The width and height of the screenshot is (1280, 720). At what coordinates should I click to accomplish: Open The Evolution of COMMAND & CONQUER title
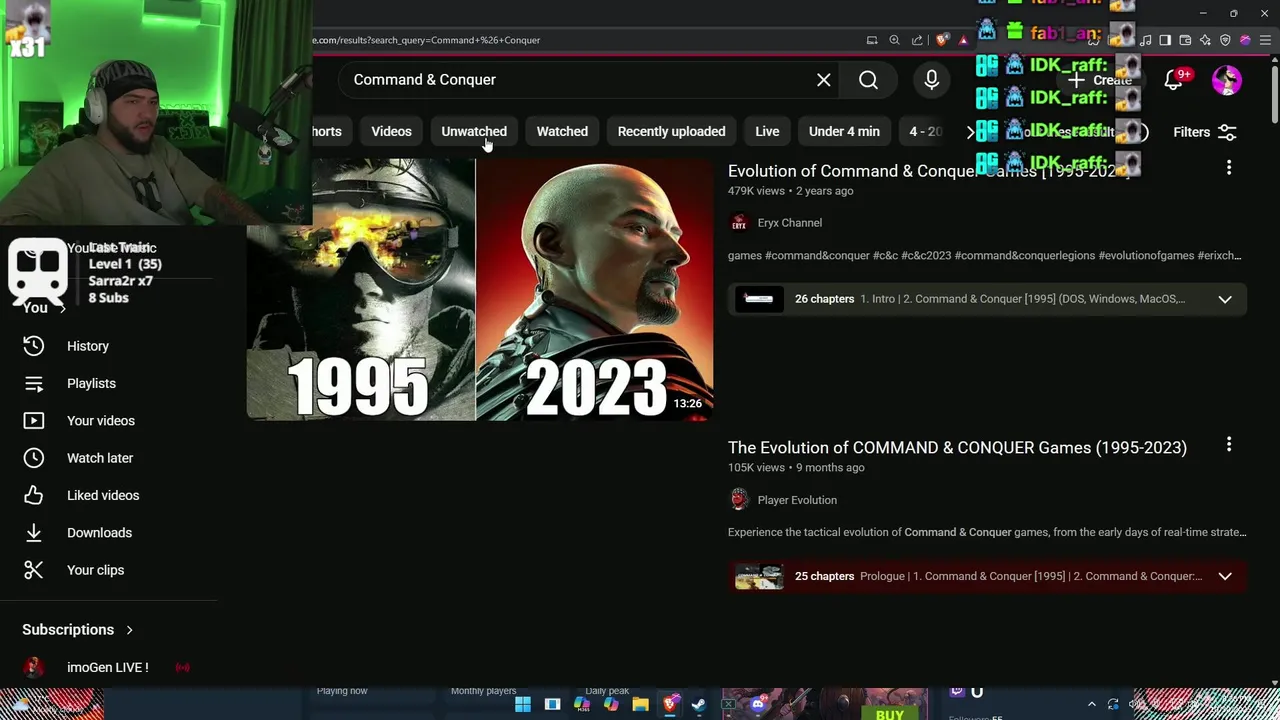pos(957,448)
